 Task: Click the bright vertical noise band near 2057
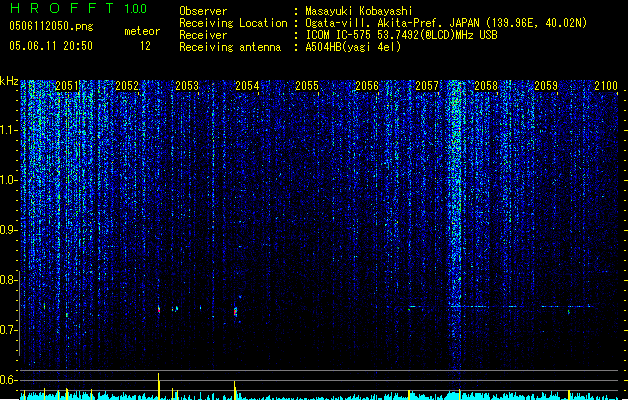pos(455,225)
